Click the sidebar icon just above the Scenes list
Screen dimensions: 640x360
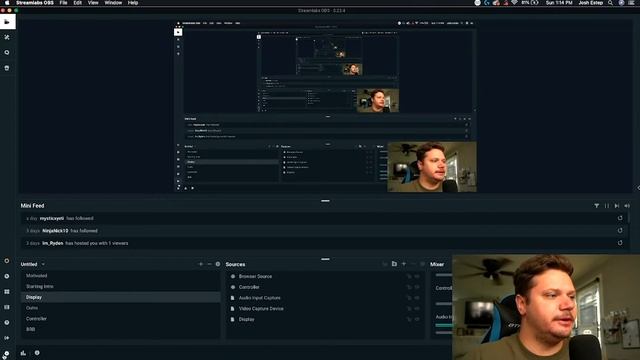tap(7, 261)
